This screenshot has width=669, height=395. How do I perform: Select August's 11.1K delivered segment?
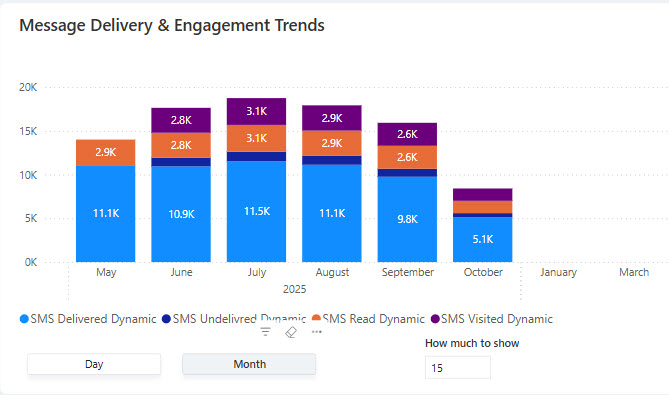click(332, 213)
